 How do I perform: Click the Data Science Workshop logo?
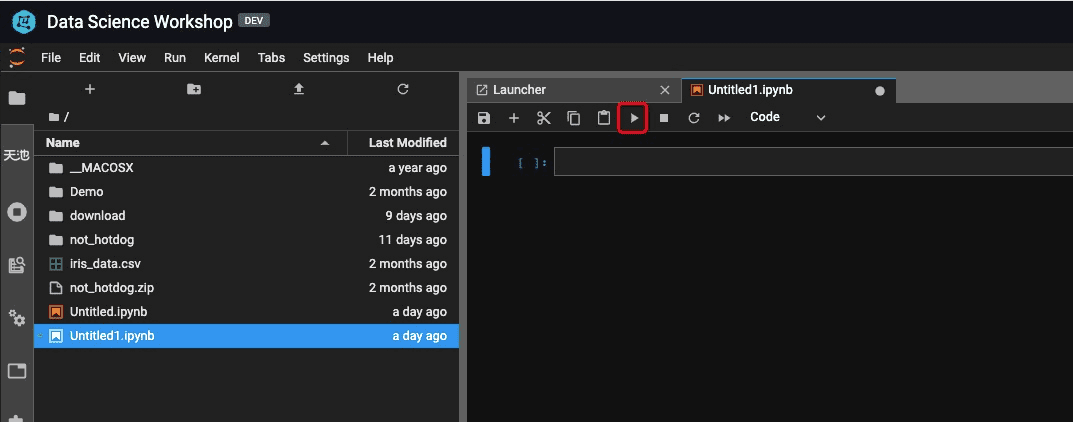tap(24, 22)
